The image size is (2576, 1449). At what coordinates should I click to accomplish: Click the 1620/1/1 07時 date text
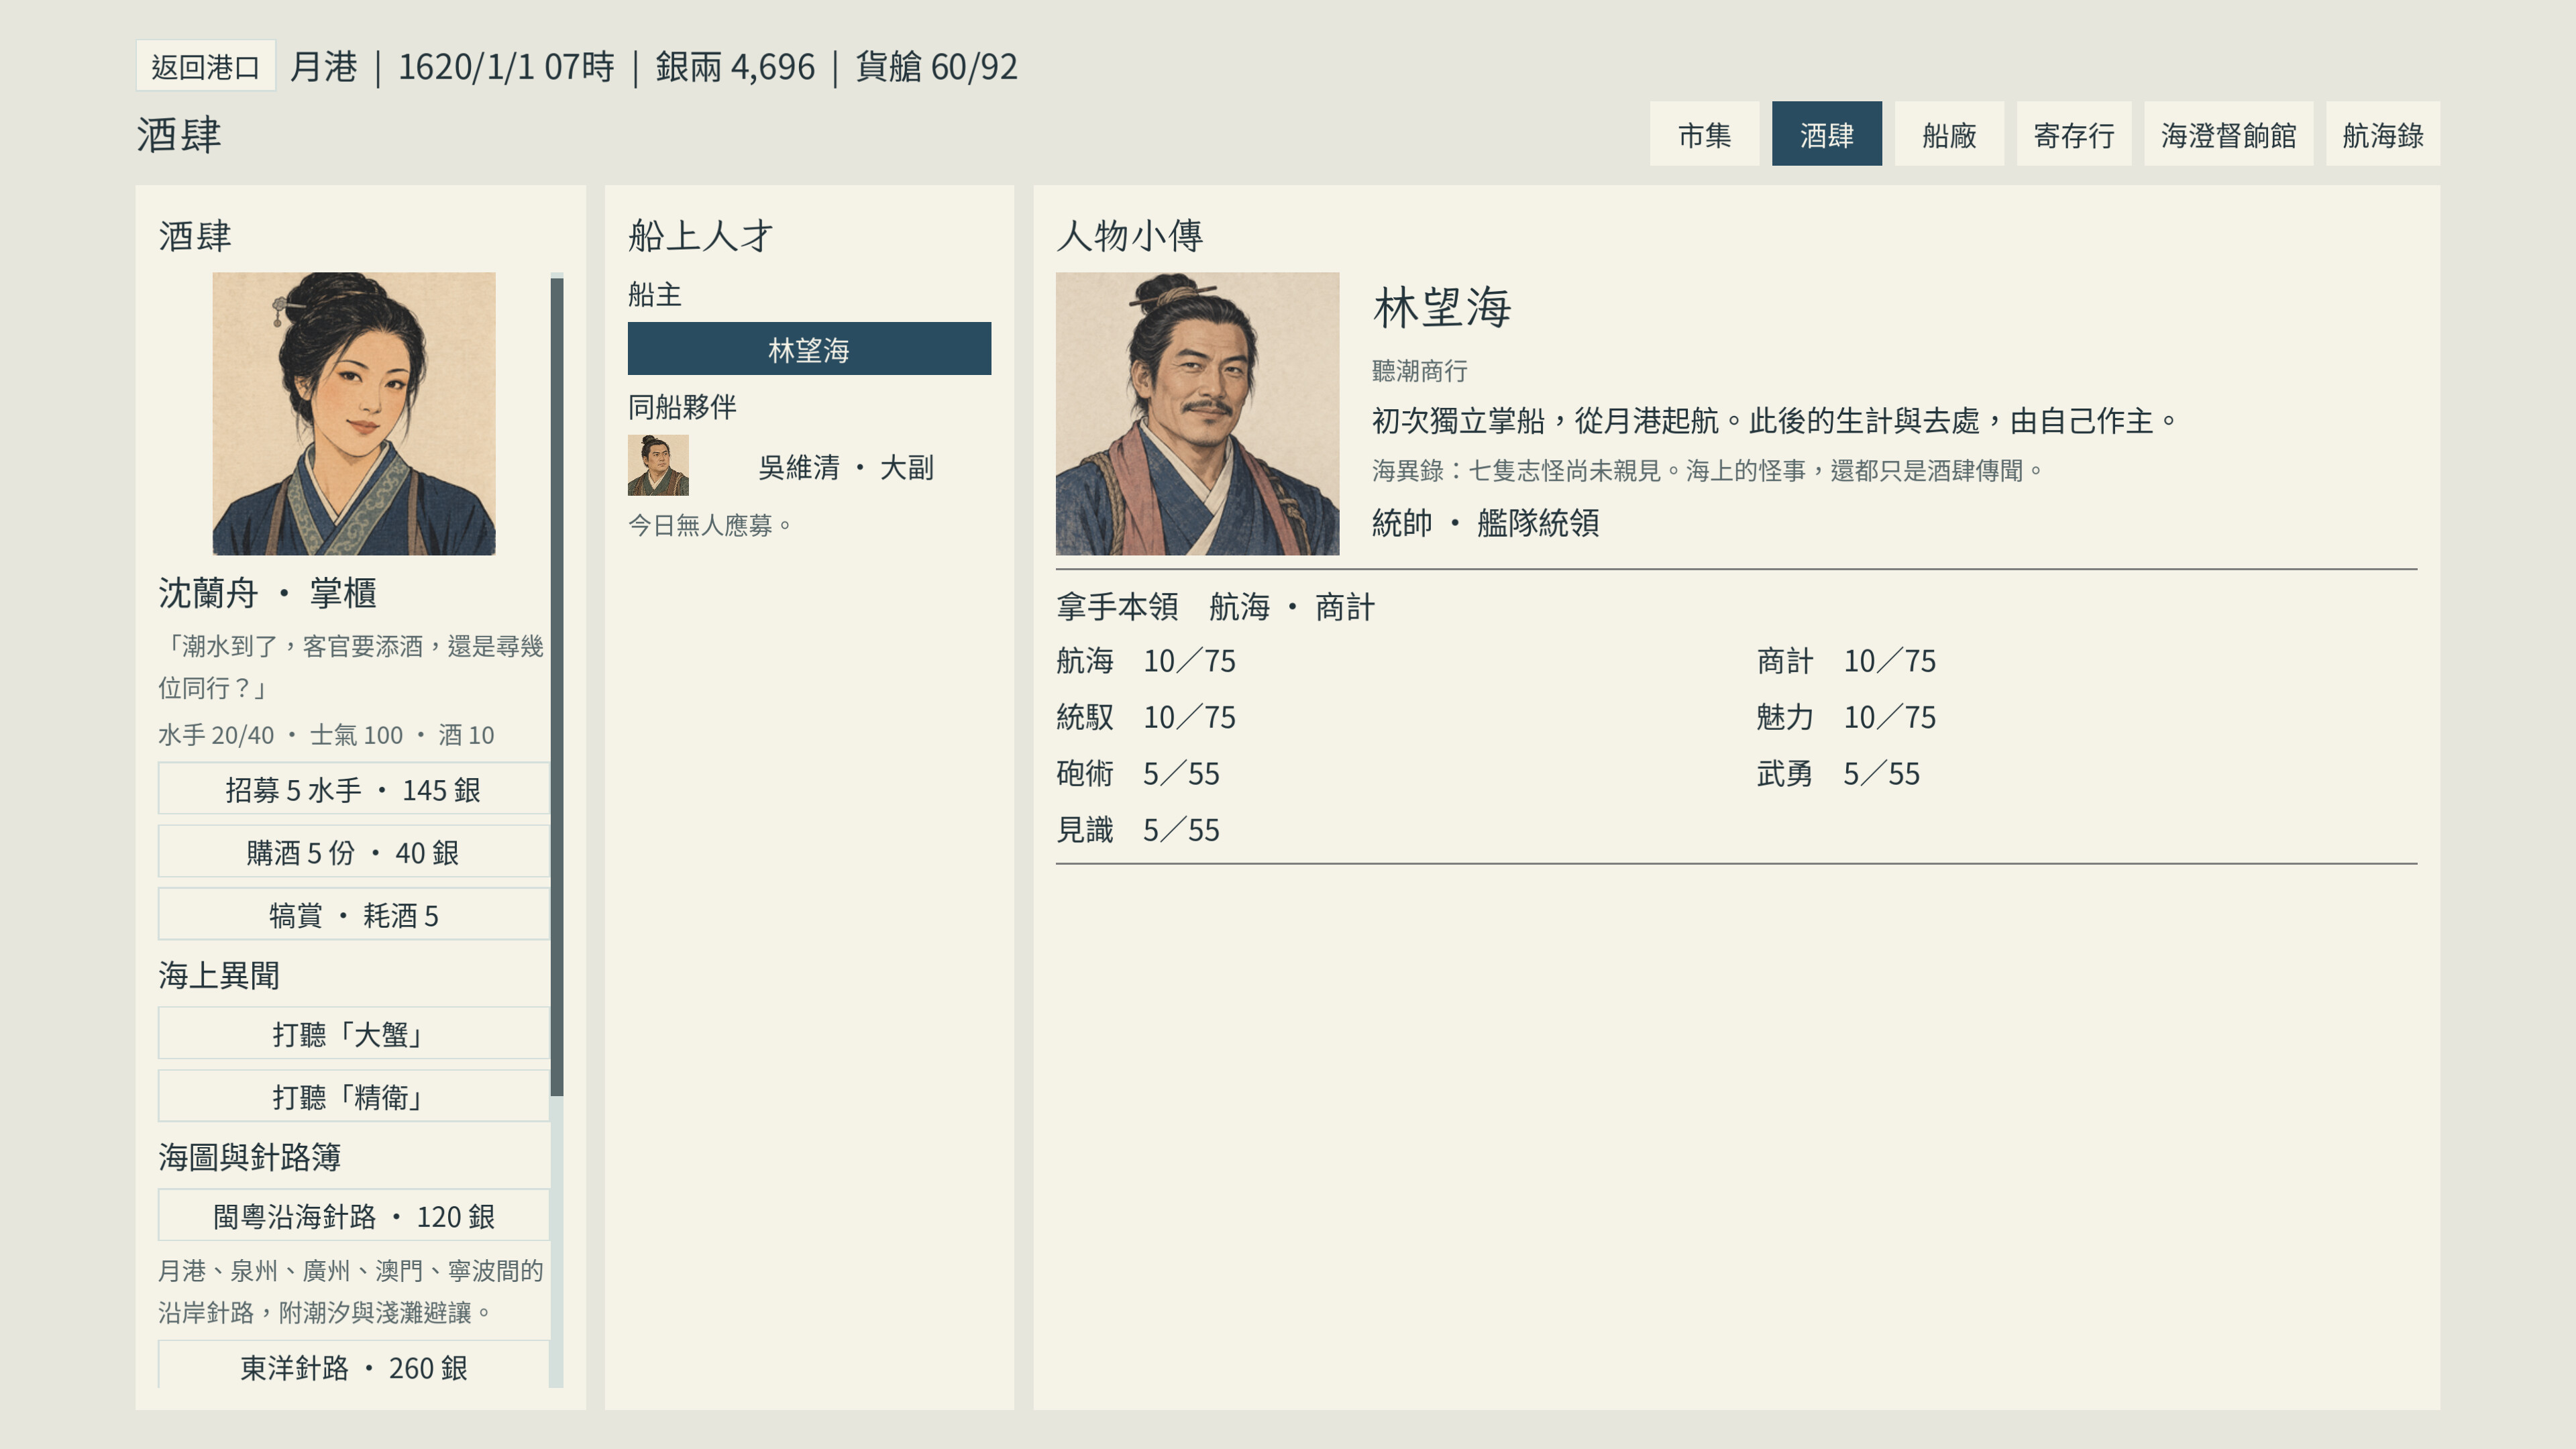[x=506, y=67]
